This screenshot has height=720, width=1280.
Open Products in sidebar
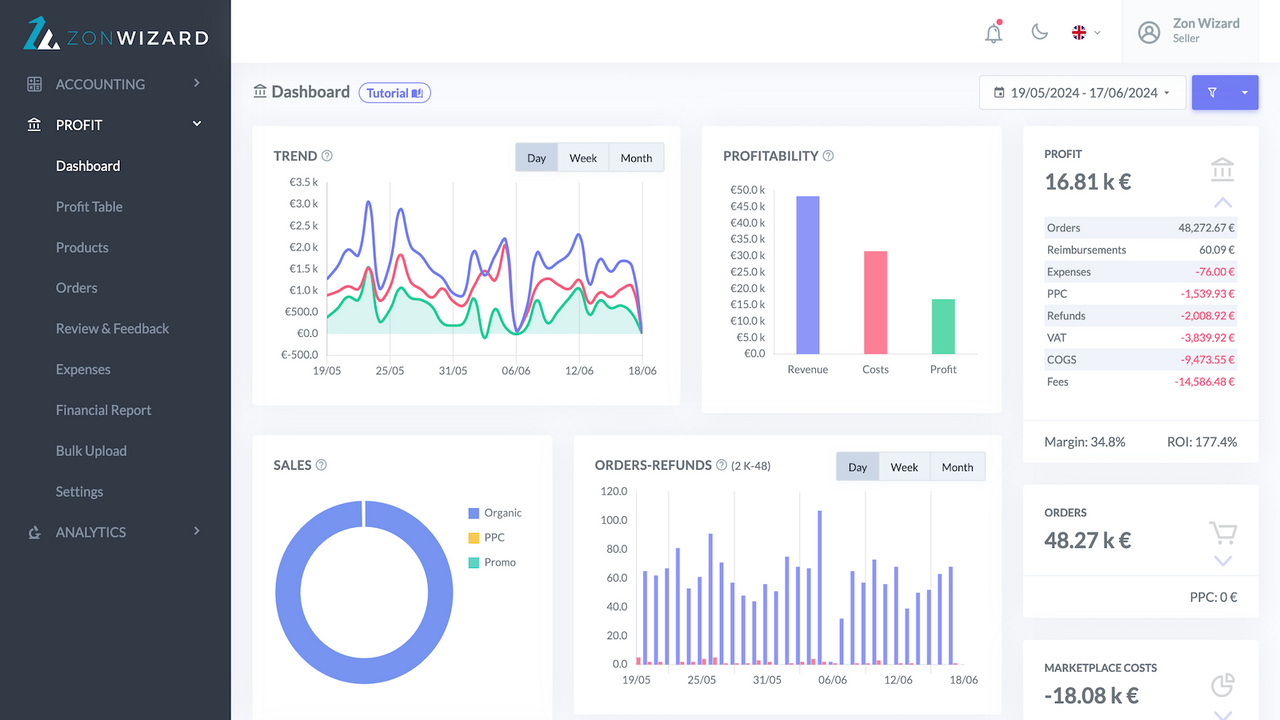click(82, 248)
